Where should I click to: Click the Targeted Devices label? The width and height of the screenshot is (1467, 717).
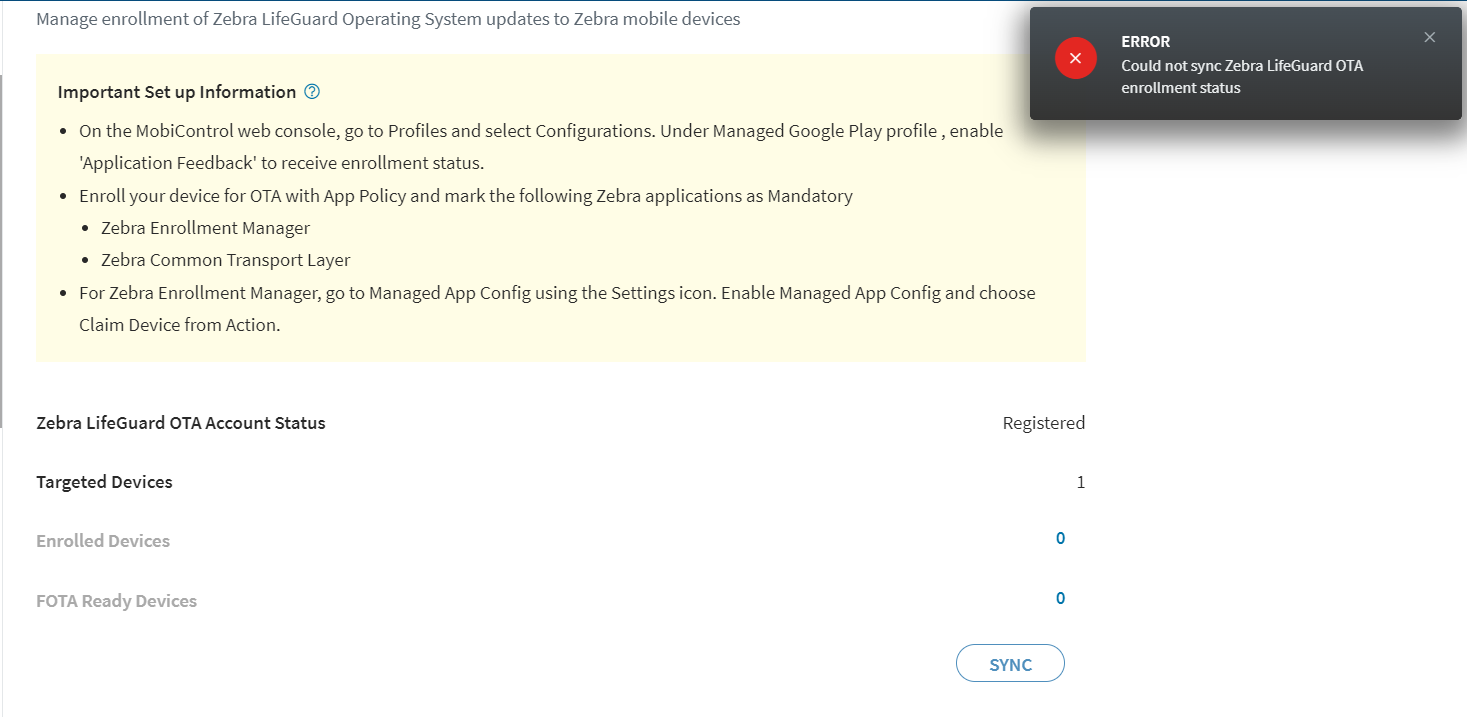(104, 482)
